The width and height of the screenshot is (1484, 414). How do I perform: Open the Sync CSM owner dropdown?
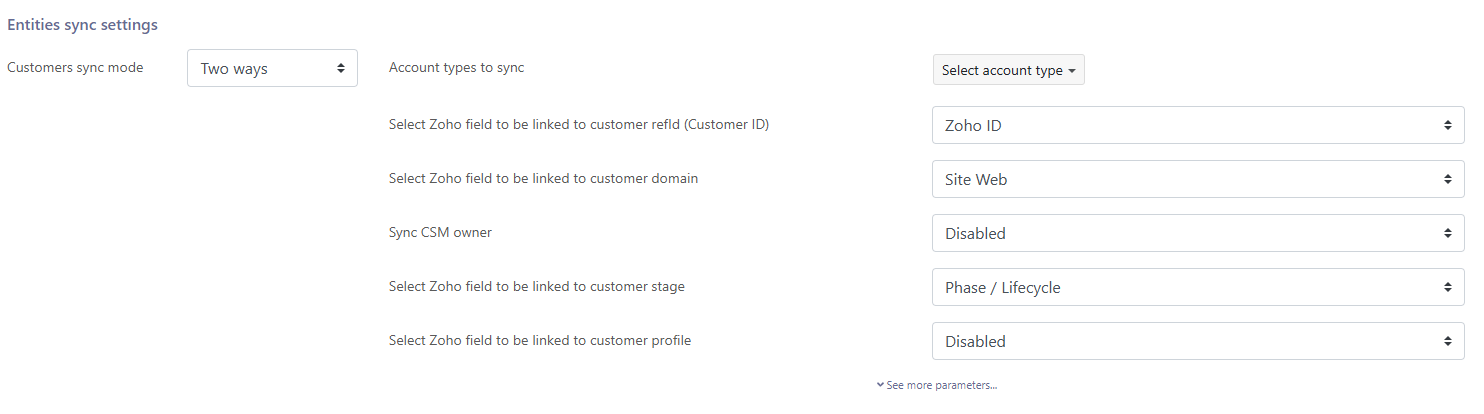(1197, 233)
